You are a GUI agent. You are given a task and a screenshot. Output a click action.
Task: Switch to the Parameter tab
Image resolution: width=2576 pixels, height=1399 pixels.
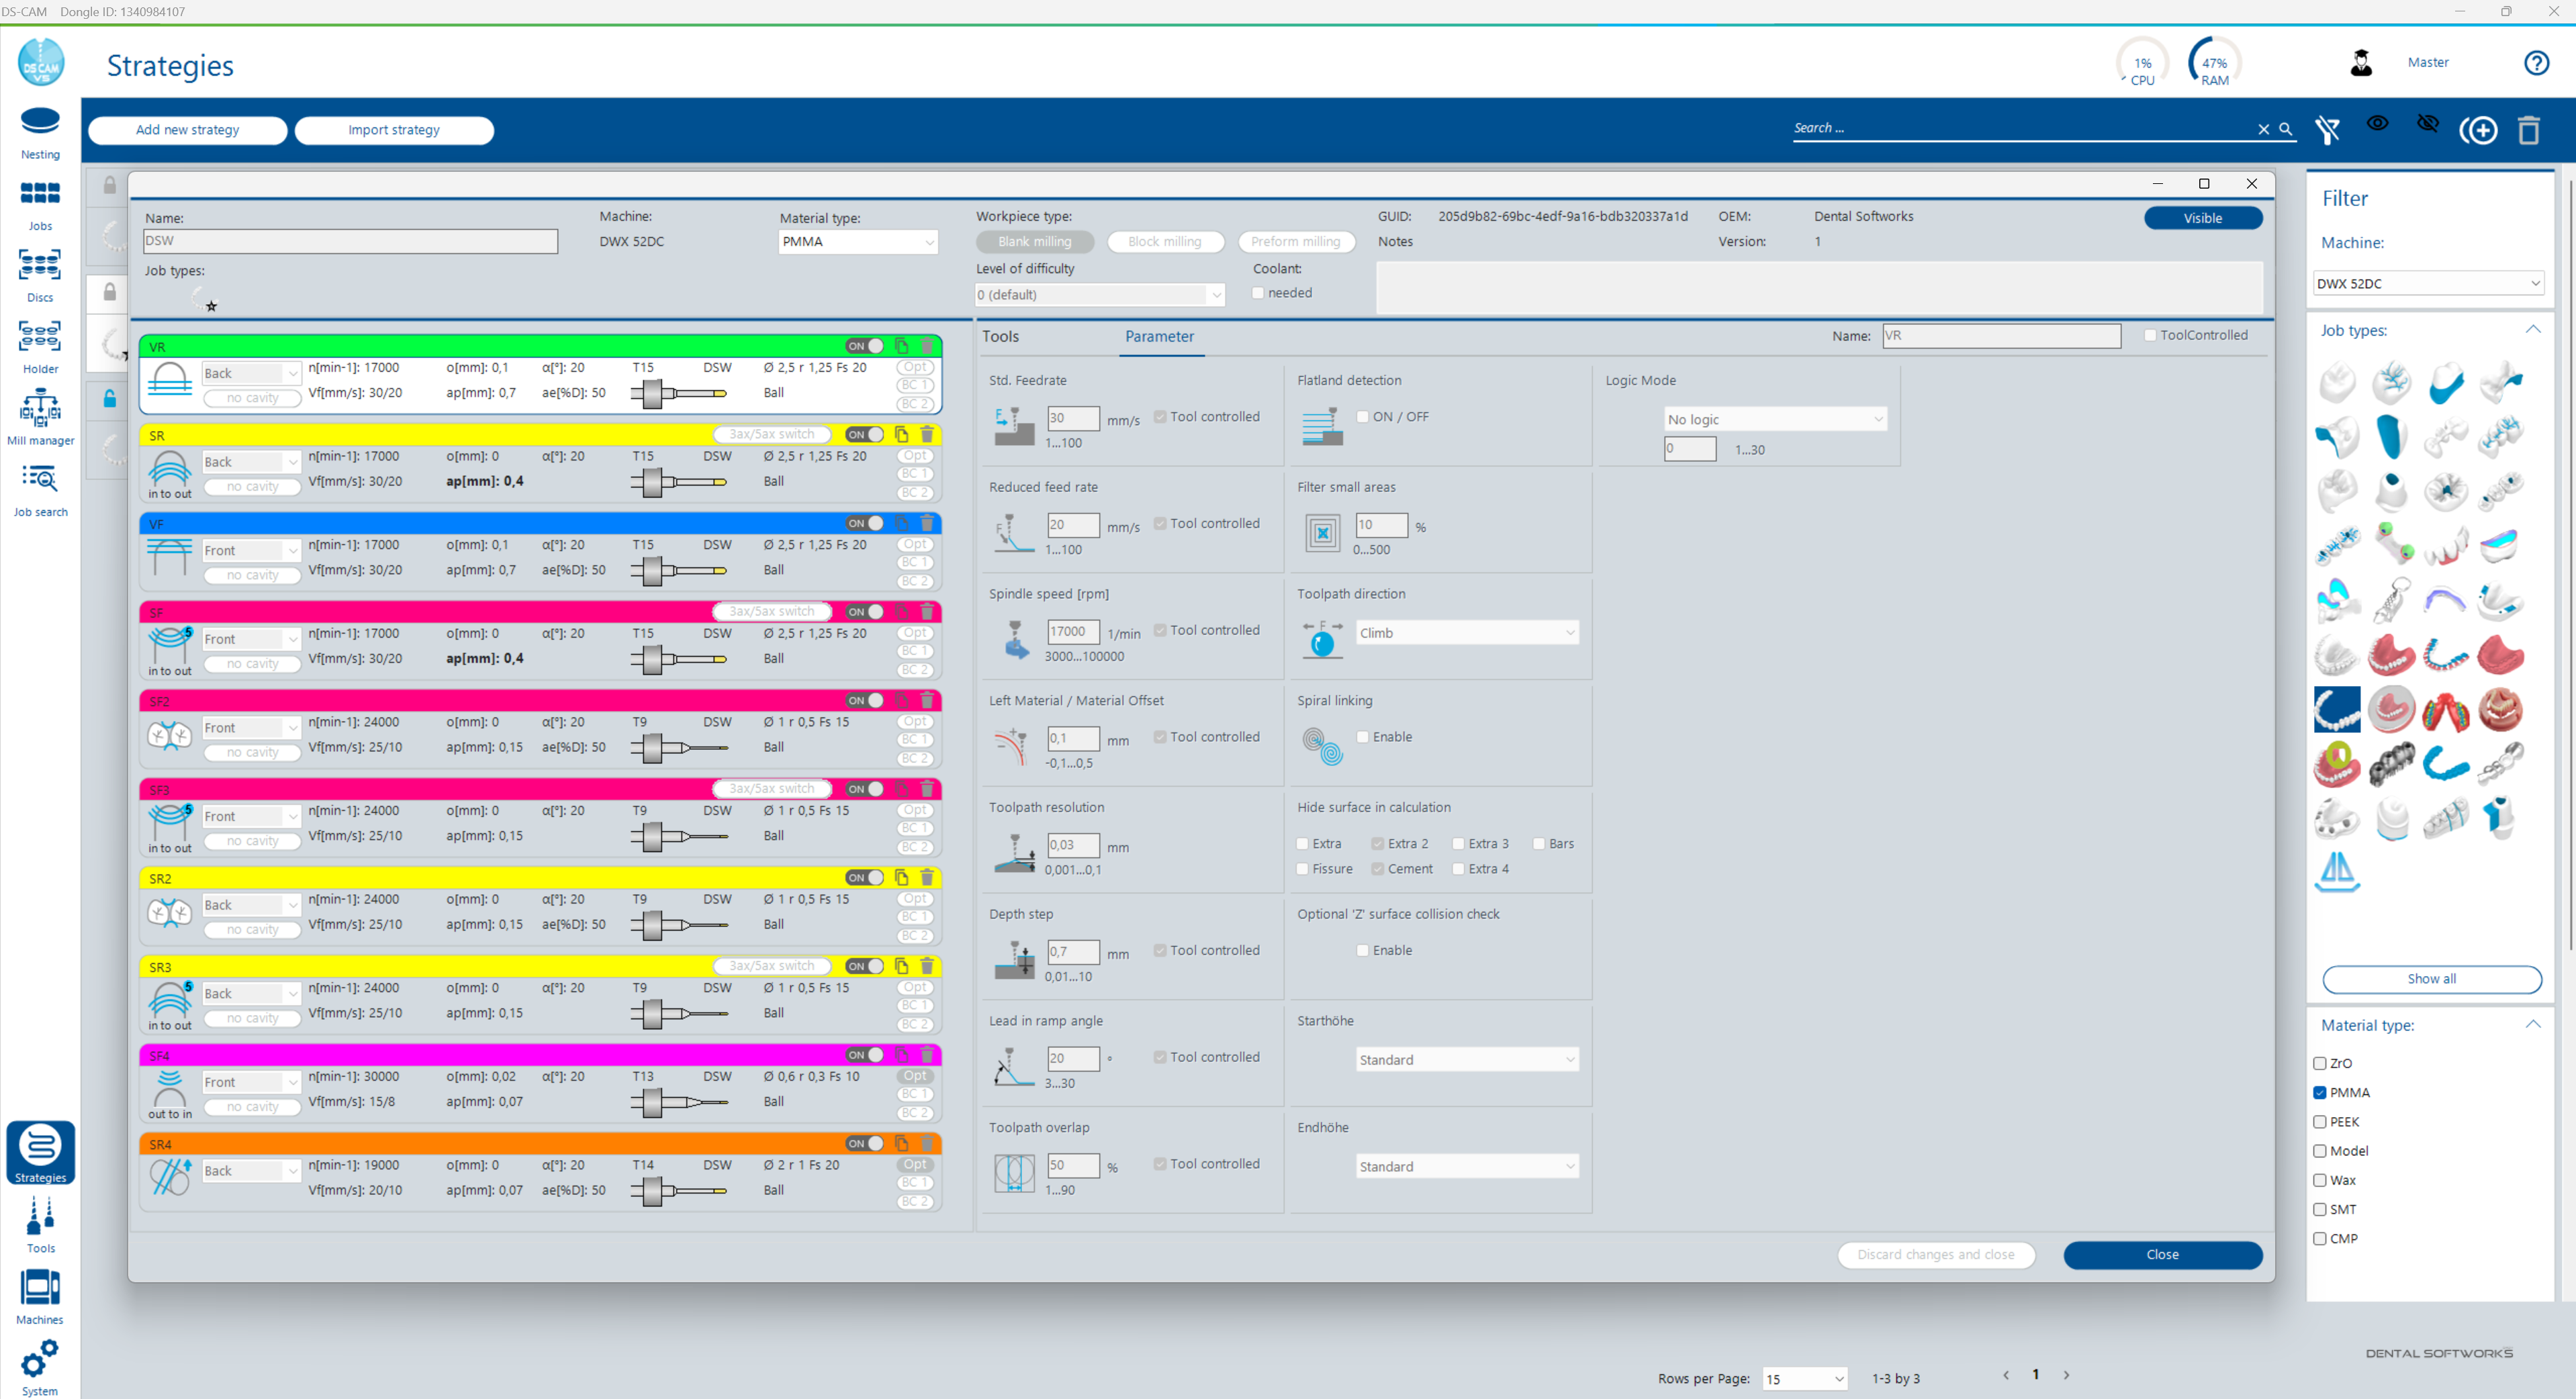1159,337
